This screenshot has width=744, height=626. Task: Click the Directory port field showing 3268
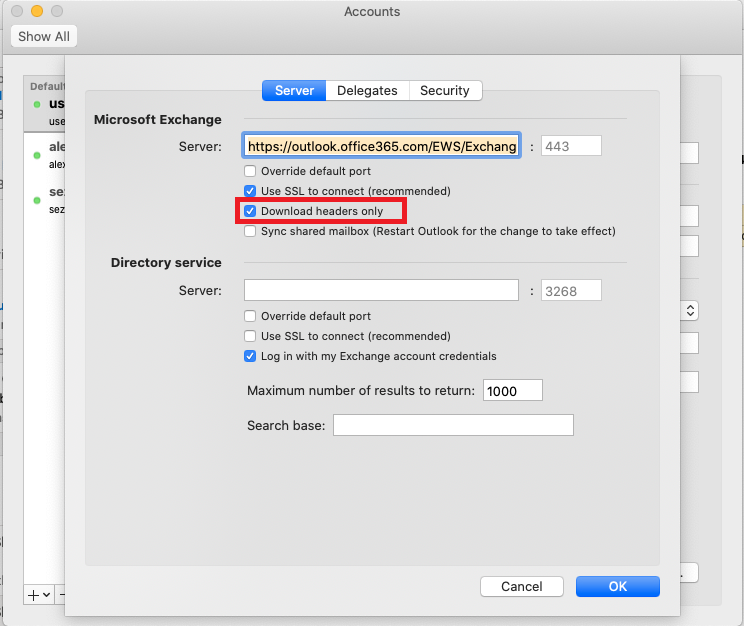pos(571,290)
